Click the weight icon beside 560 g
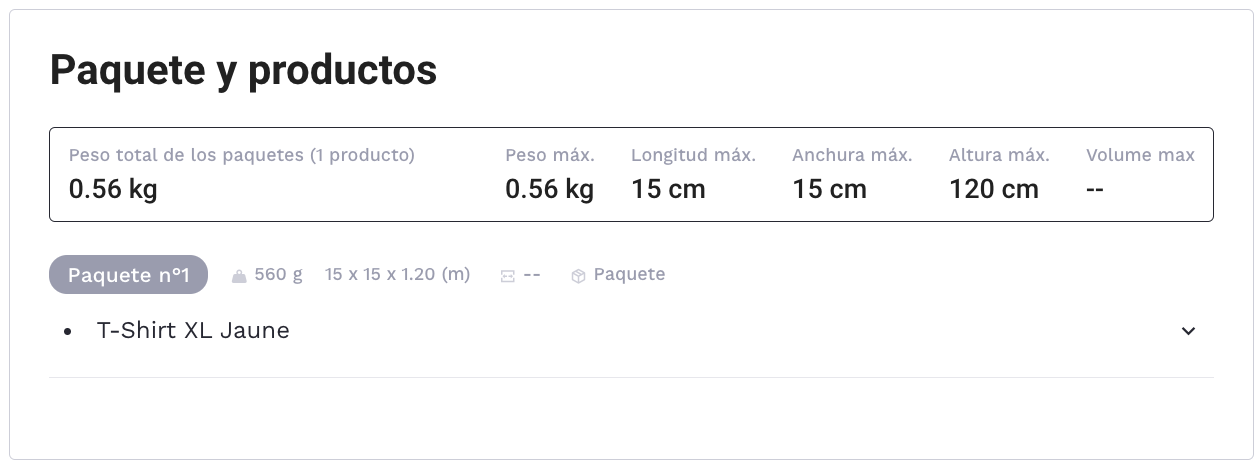1258x472 pixels. click(x=239, y=276)
